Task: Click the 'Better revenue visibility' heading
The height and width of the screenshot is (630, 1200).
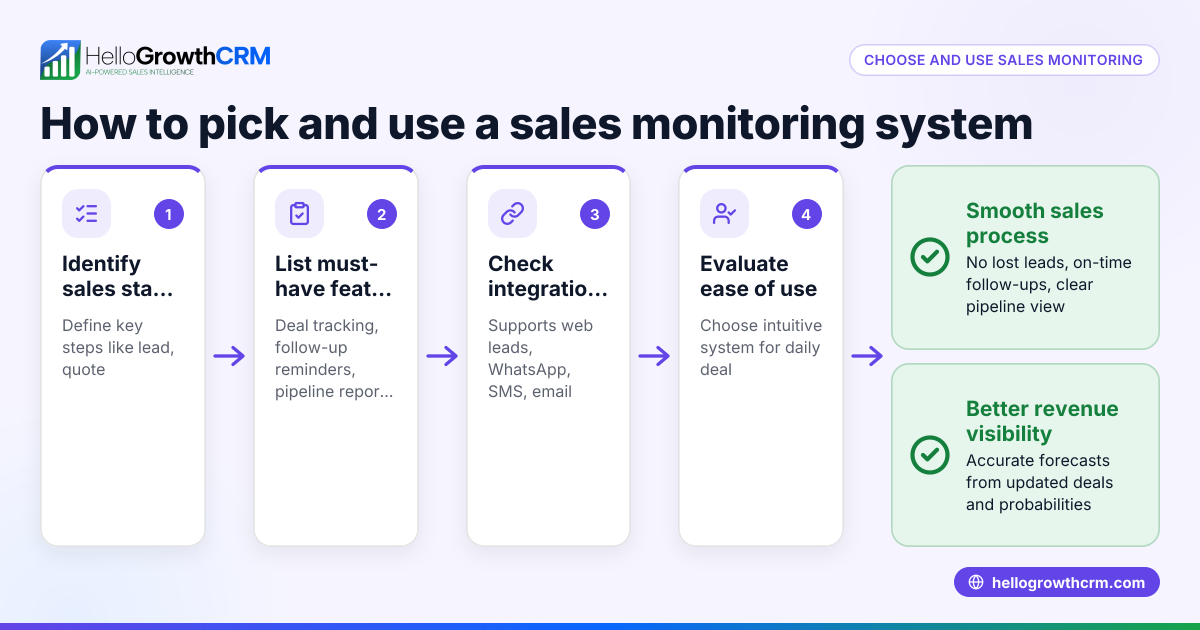Action: tap(1042, 421)
